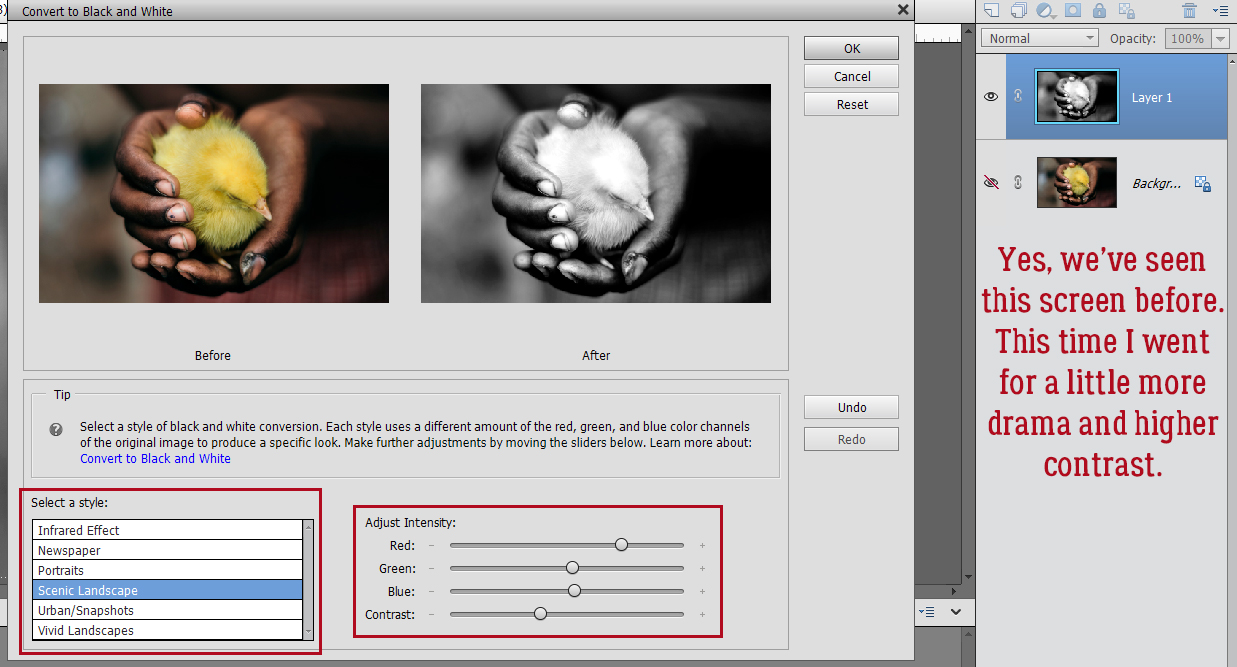Click the style list scroll up arrow
1237x667 pixels.
[308, 526]
